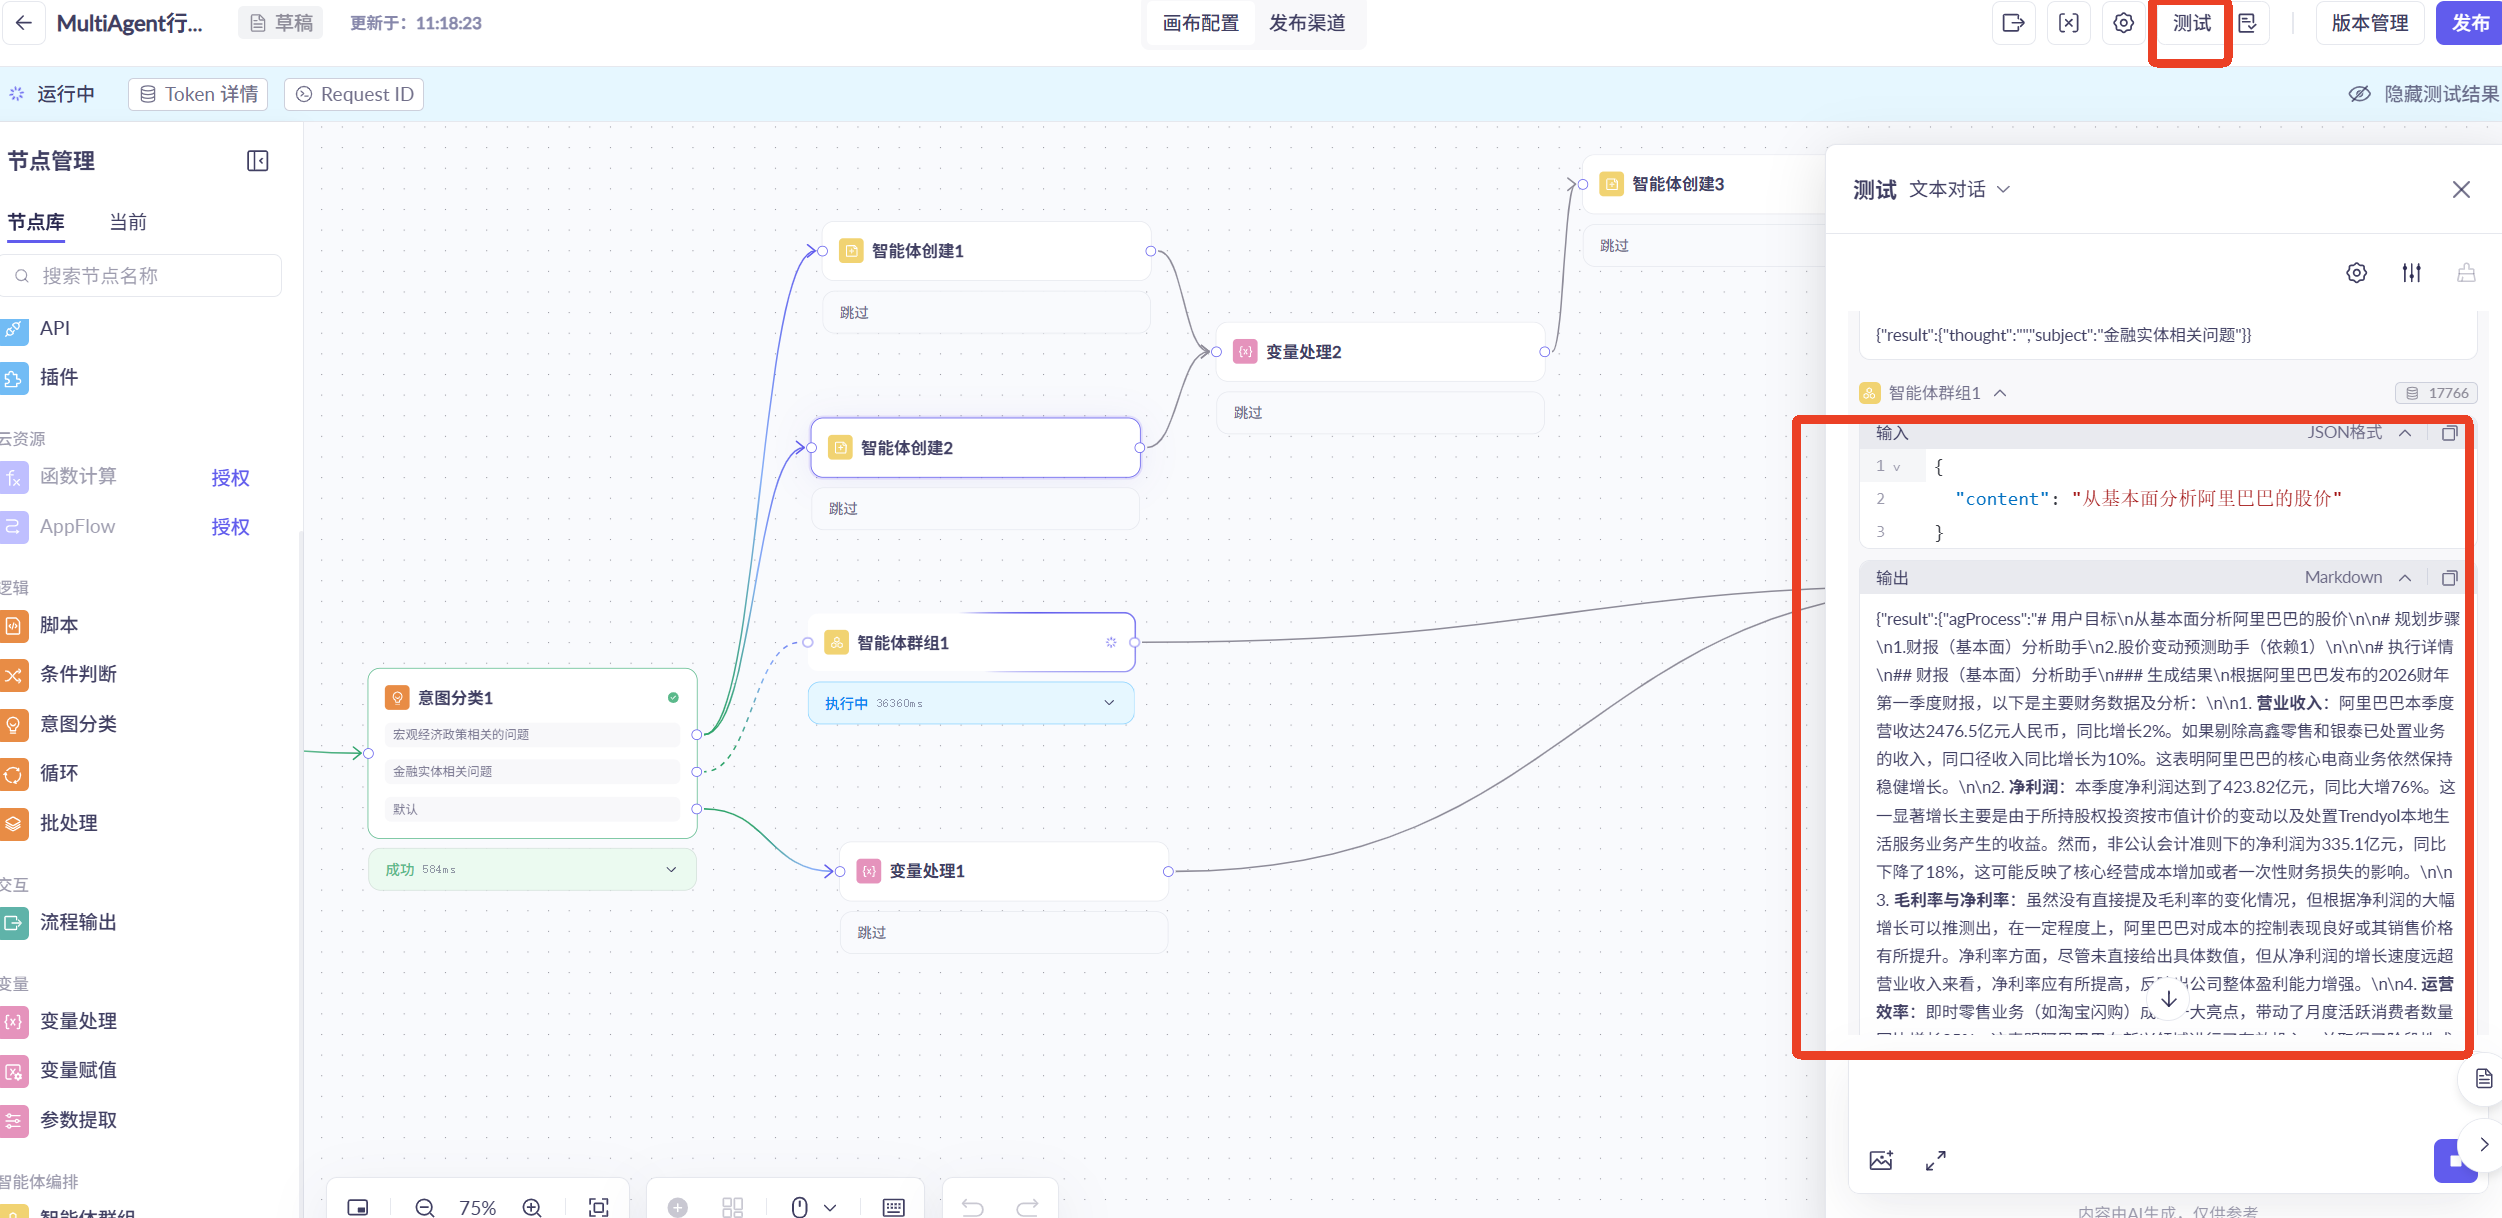Screen dimensions: 2502x1218
Task: Expand the 执行中 status bar dropdown
Action: [1109, 703]
